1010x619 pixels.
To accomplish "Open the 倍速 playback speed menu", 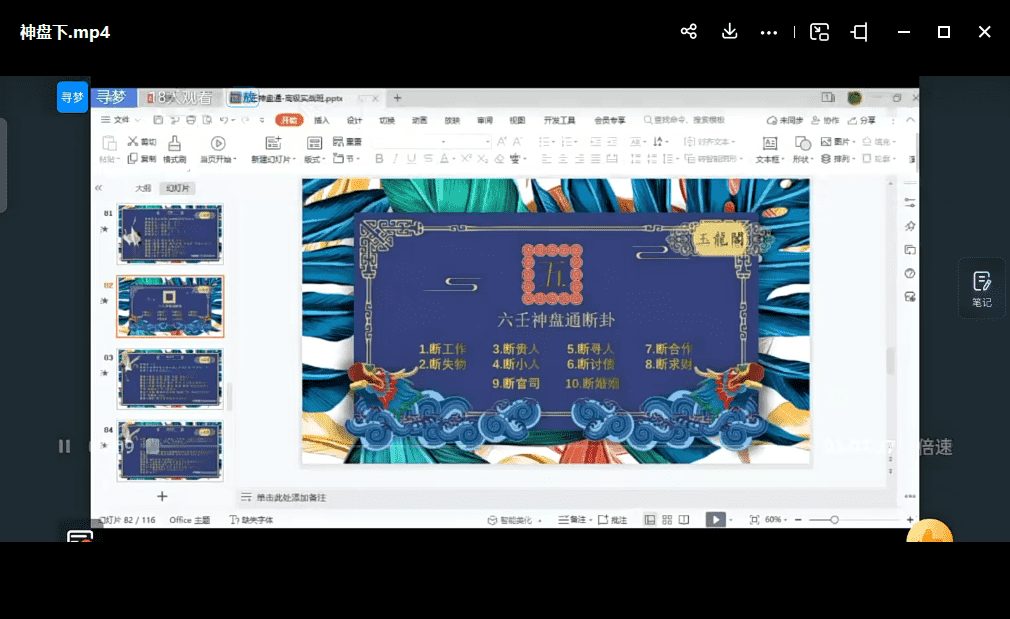I will (x=935, y=447).
